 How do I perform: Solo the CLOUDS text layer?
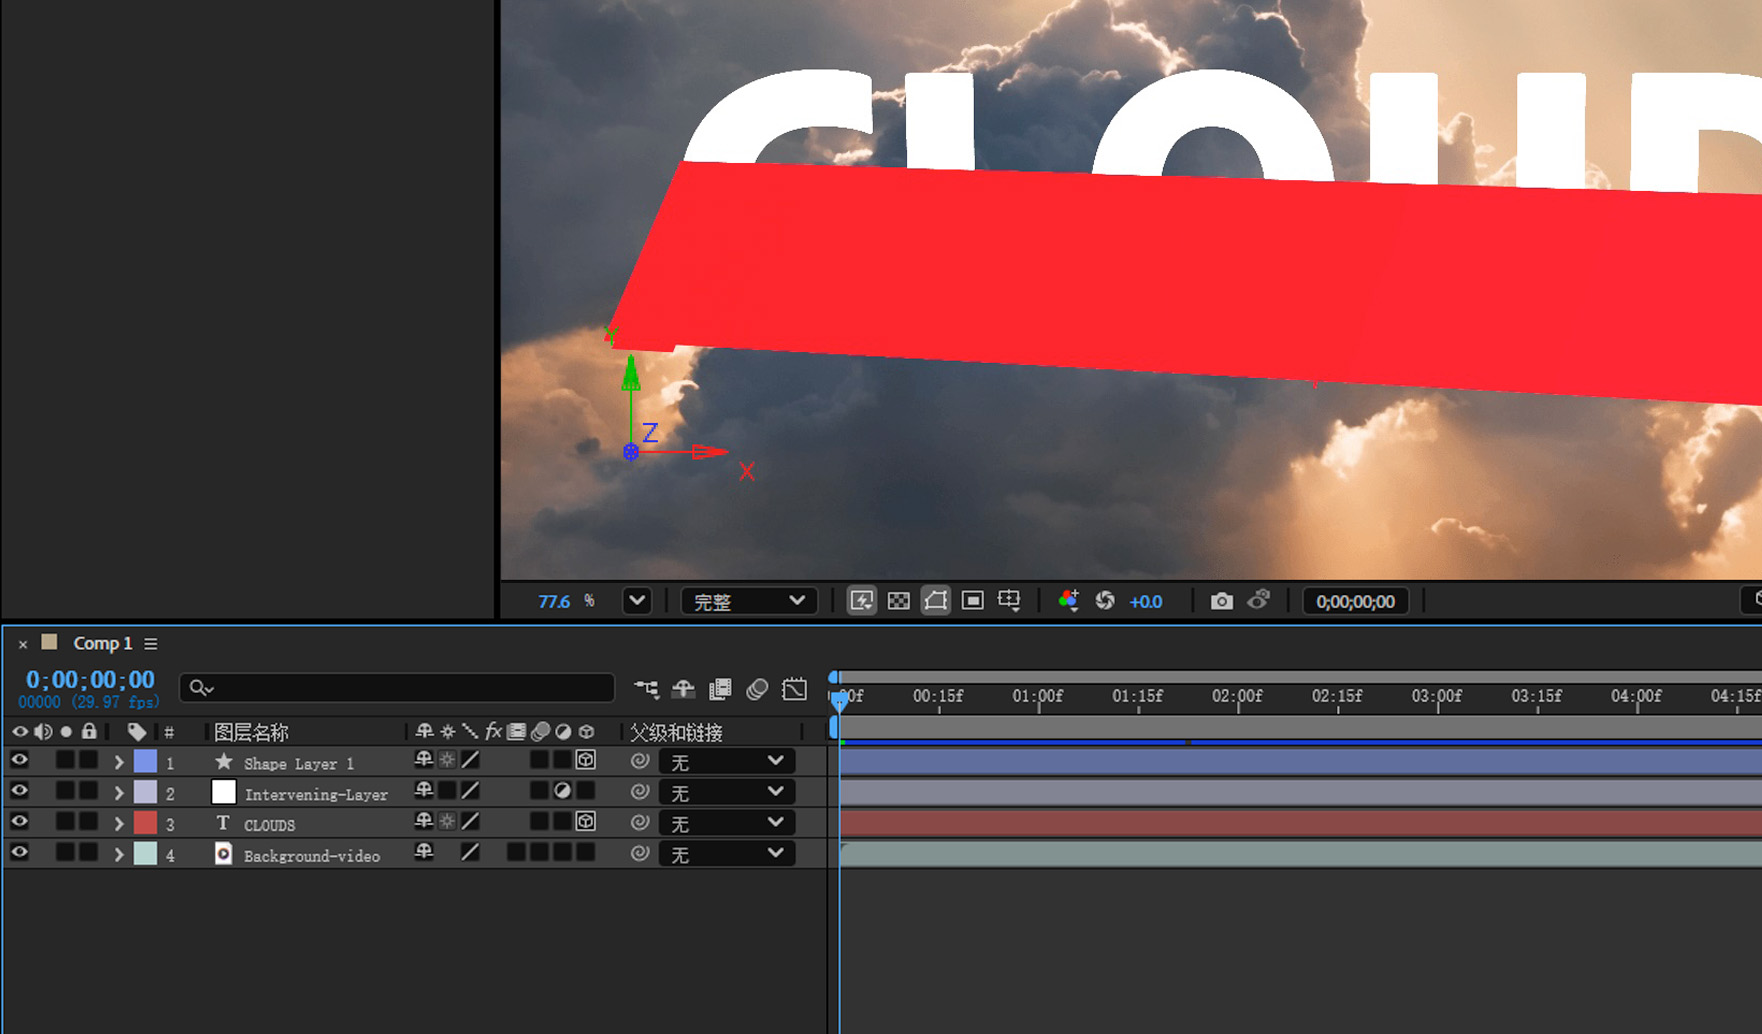(66, 821)
